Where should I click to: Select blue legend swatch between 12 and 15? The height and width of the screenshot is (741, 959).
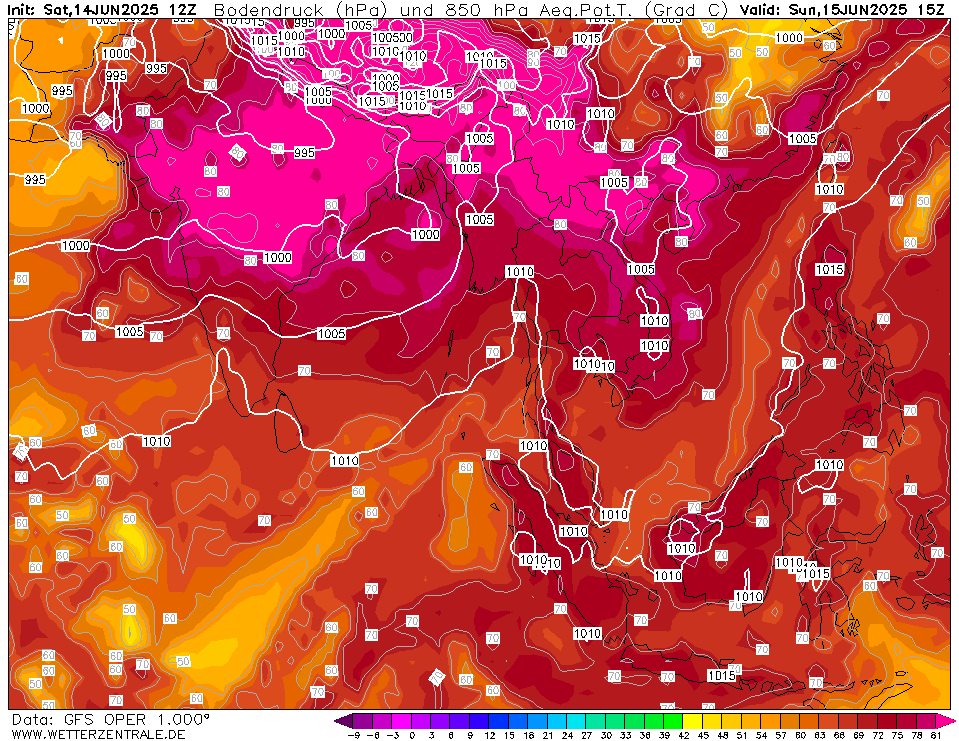[x=498, y=721]
